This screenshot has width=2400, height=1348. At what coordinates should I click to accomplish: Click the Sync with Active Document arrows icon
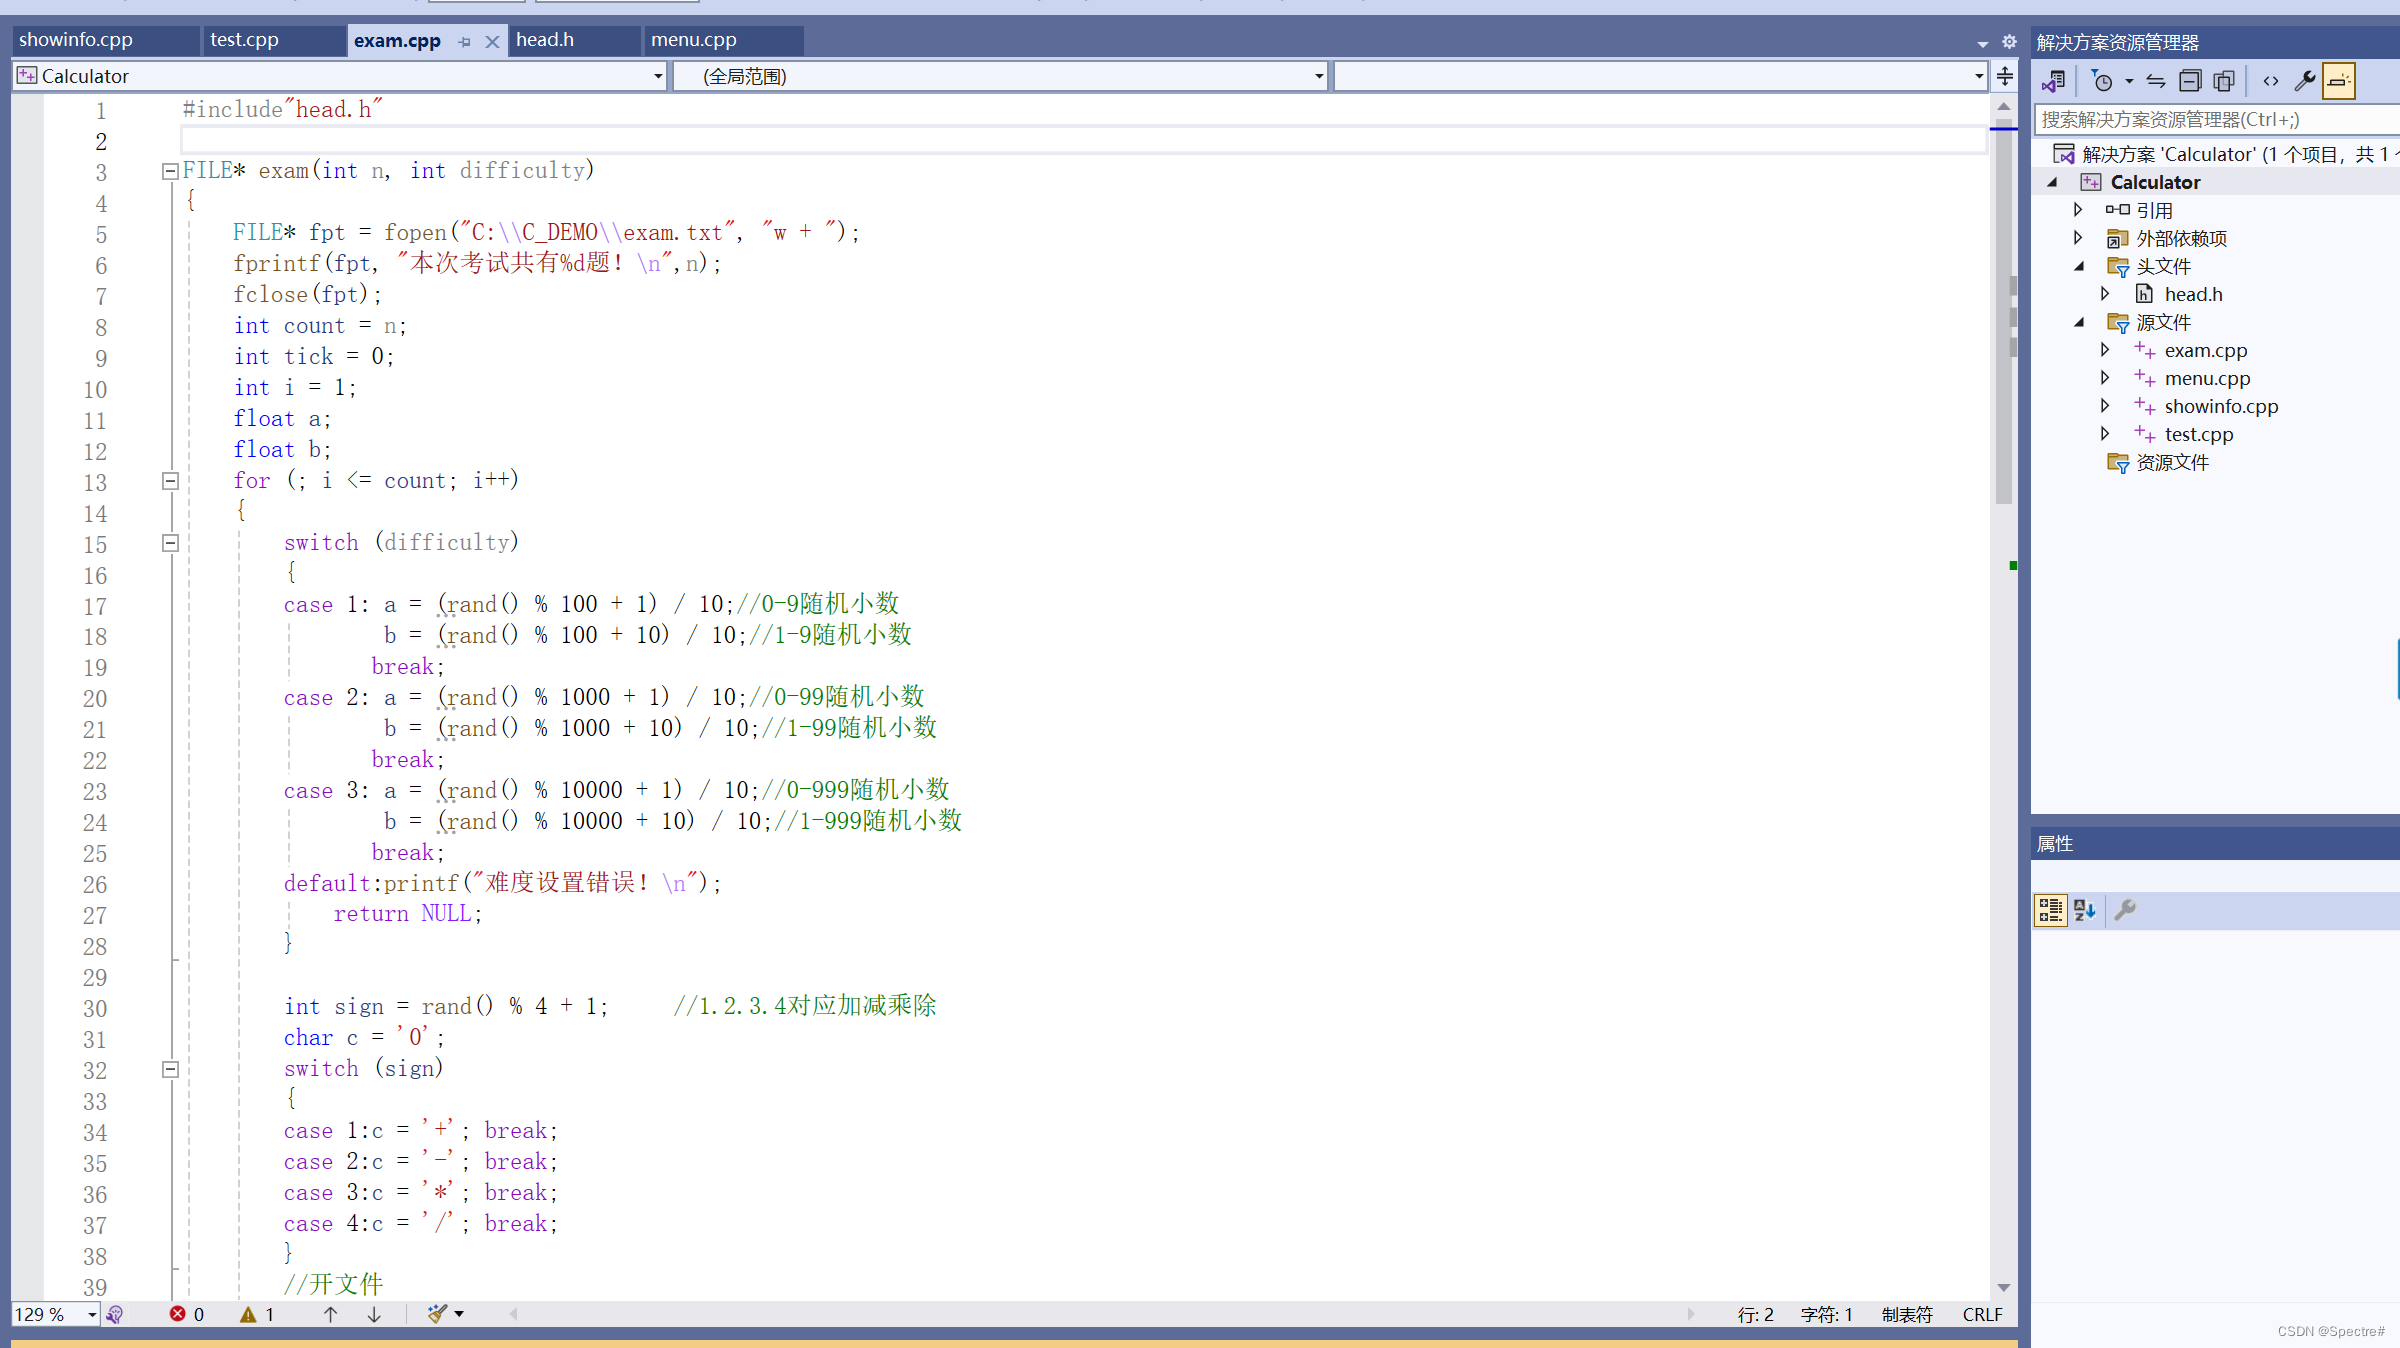click(x=2156, y=81)
